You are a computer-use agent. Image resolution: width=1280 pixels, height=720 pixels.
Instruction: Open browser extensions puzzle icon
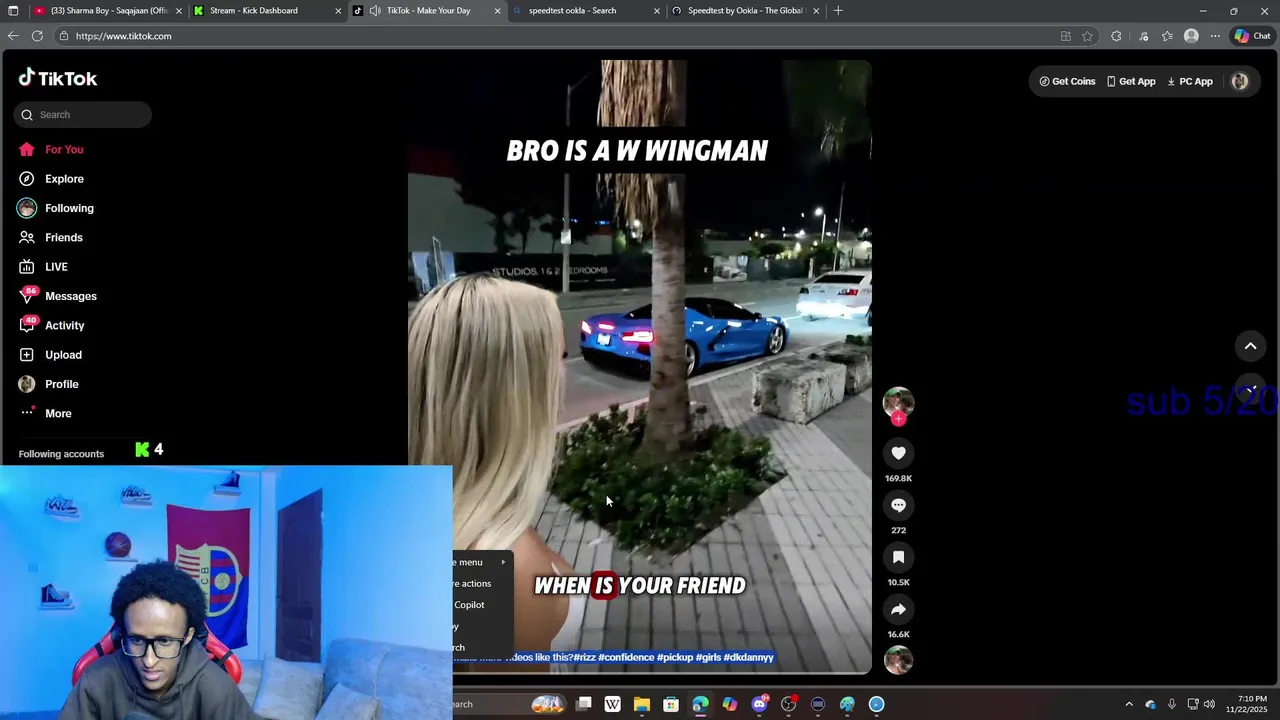[x=1116, y=36]
